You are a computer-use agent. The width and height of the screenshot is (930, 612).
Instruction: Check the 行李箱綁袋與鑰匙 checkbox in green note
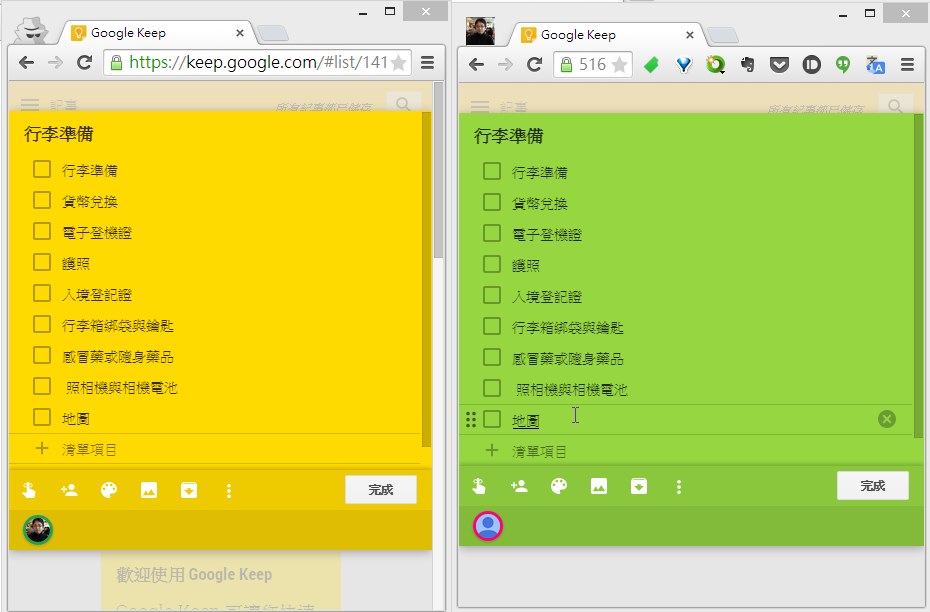492,326
